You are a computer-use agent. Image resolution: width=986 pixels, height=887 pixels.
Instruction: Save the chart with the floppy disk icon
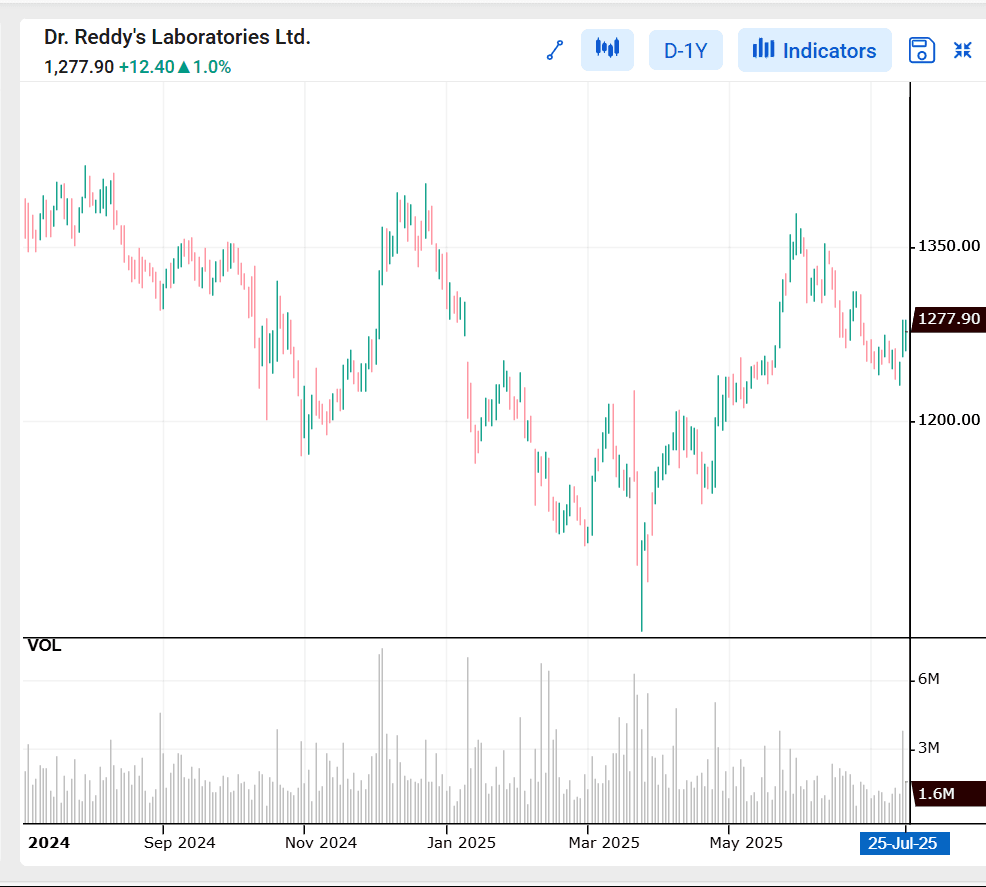point(921,50)
